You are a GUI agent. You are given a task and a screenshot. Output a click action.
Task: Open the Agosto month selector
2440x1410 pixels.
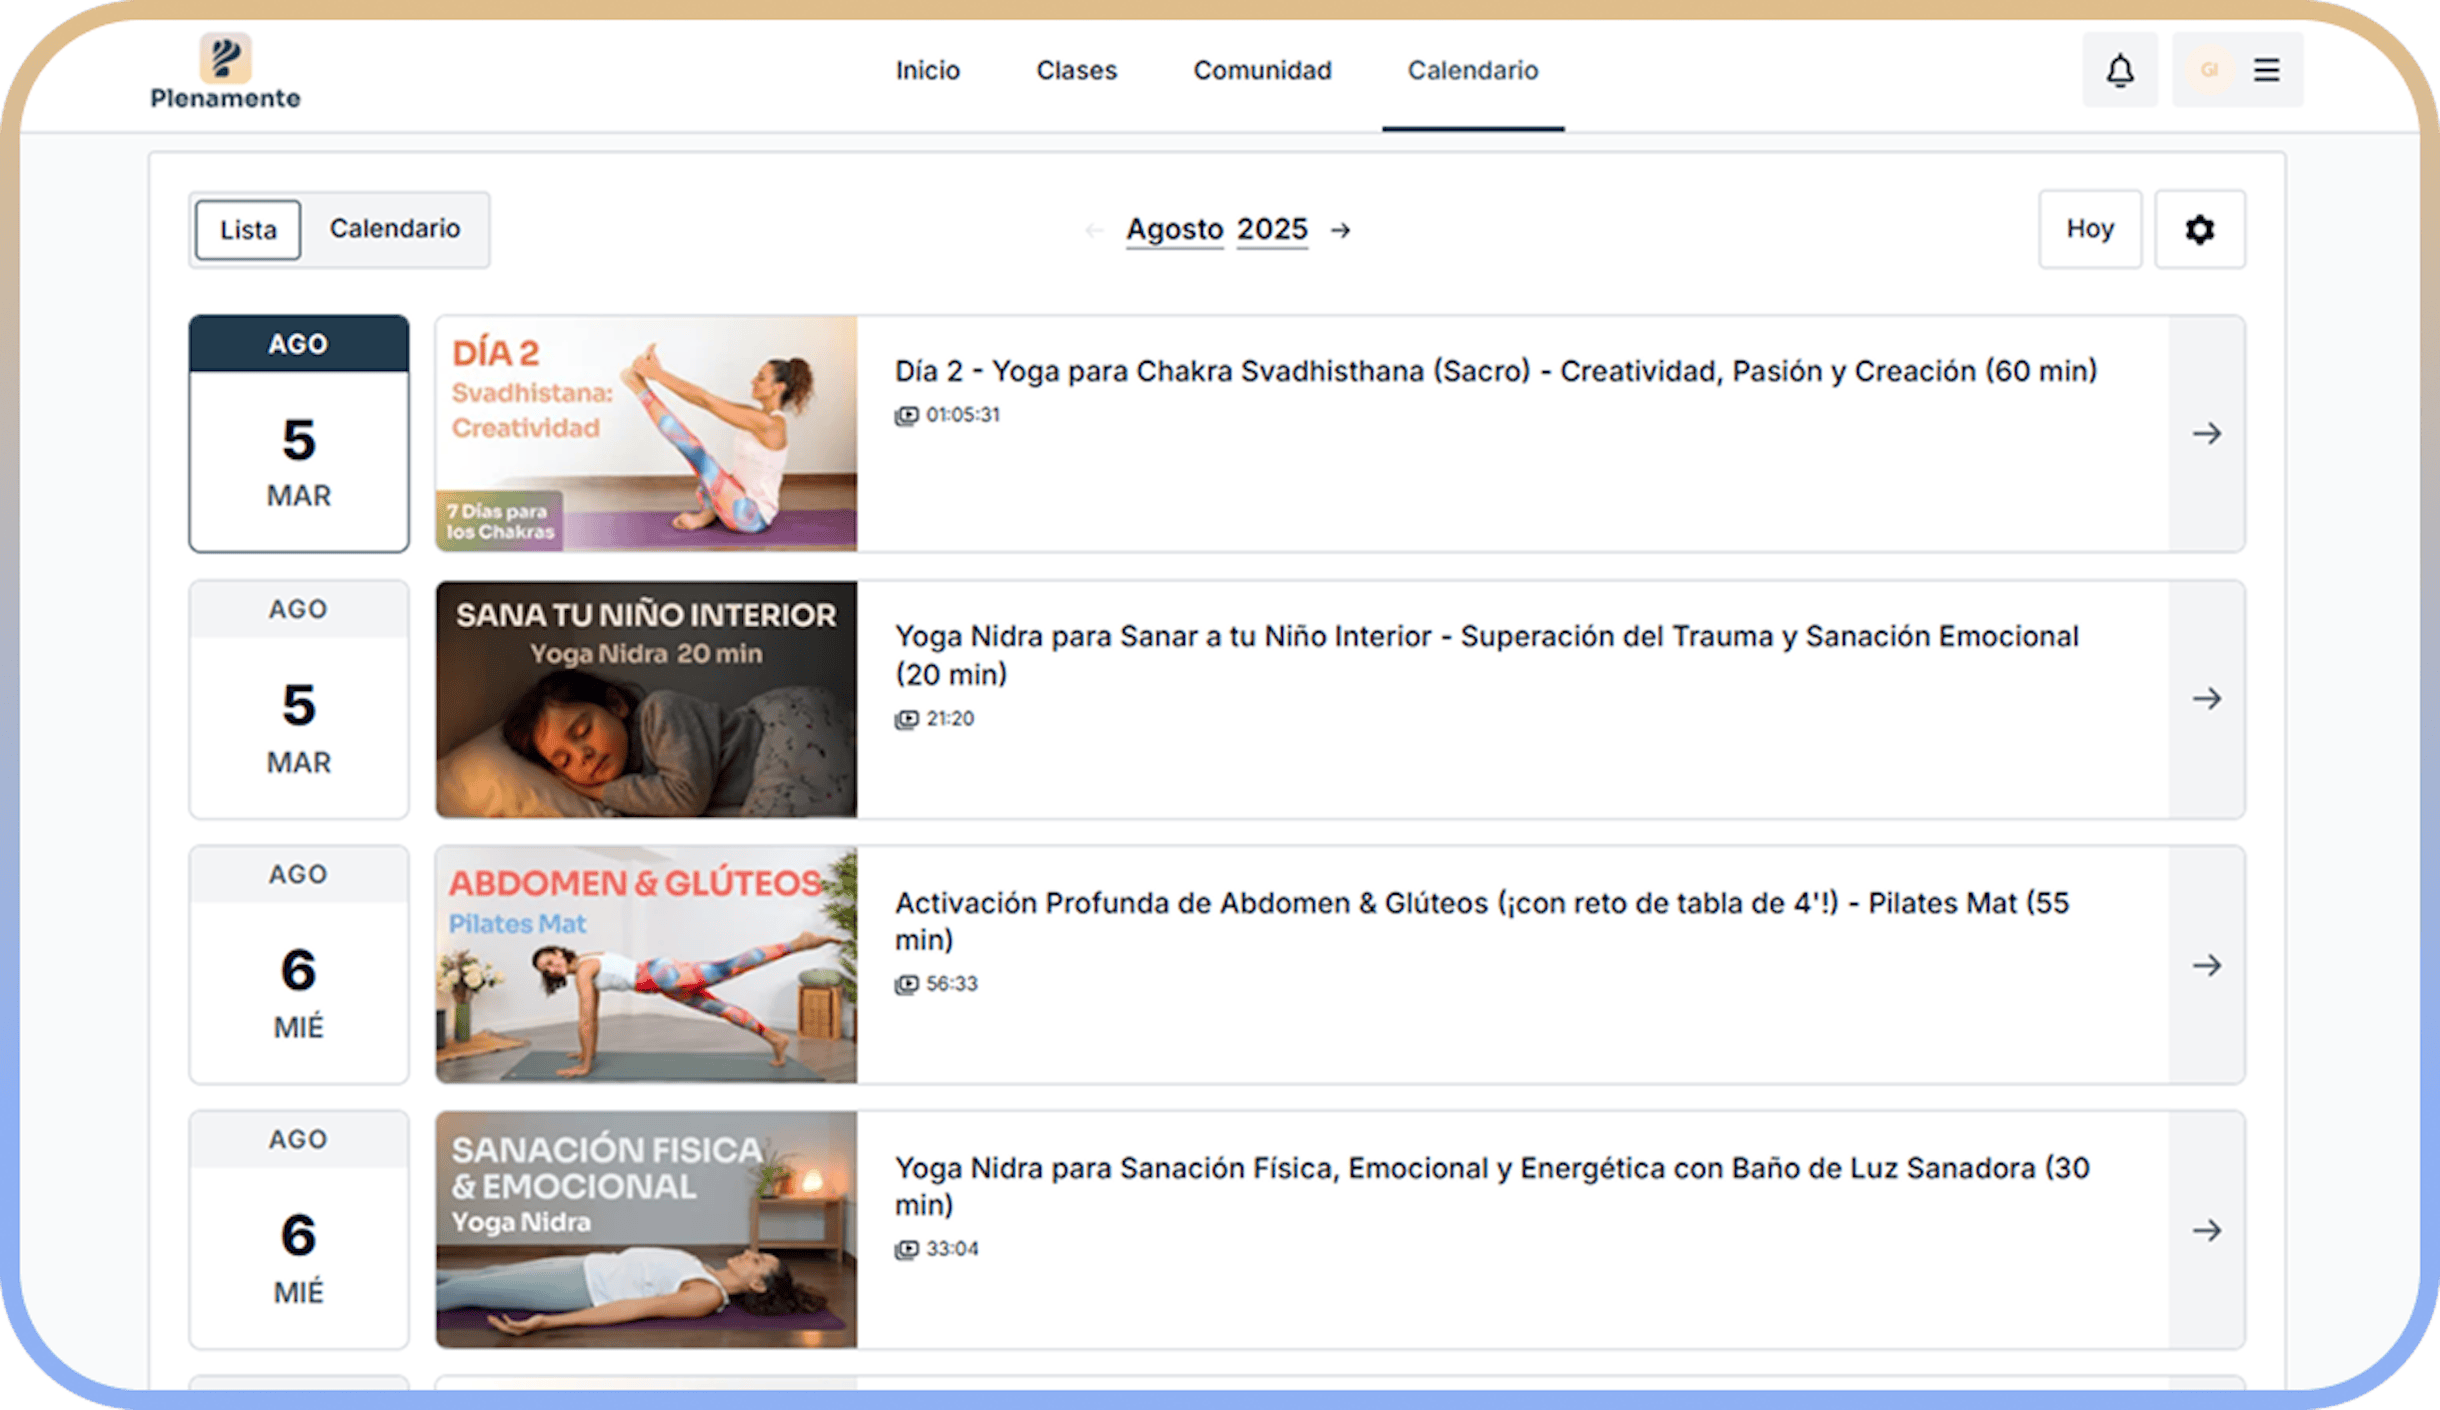click(x=1174, y=230)
